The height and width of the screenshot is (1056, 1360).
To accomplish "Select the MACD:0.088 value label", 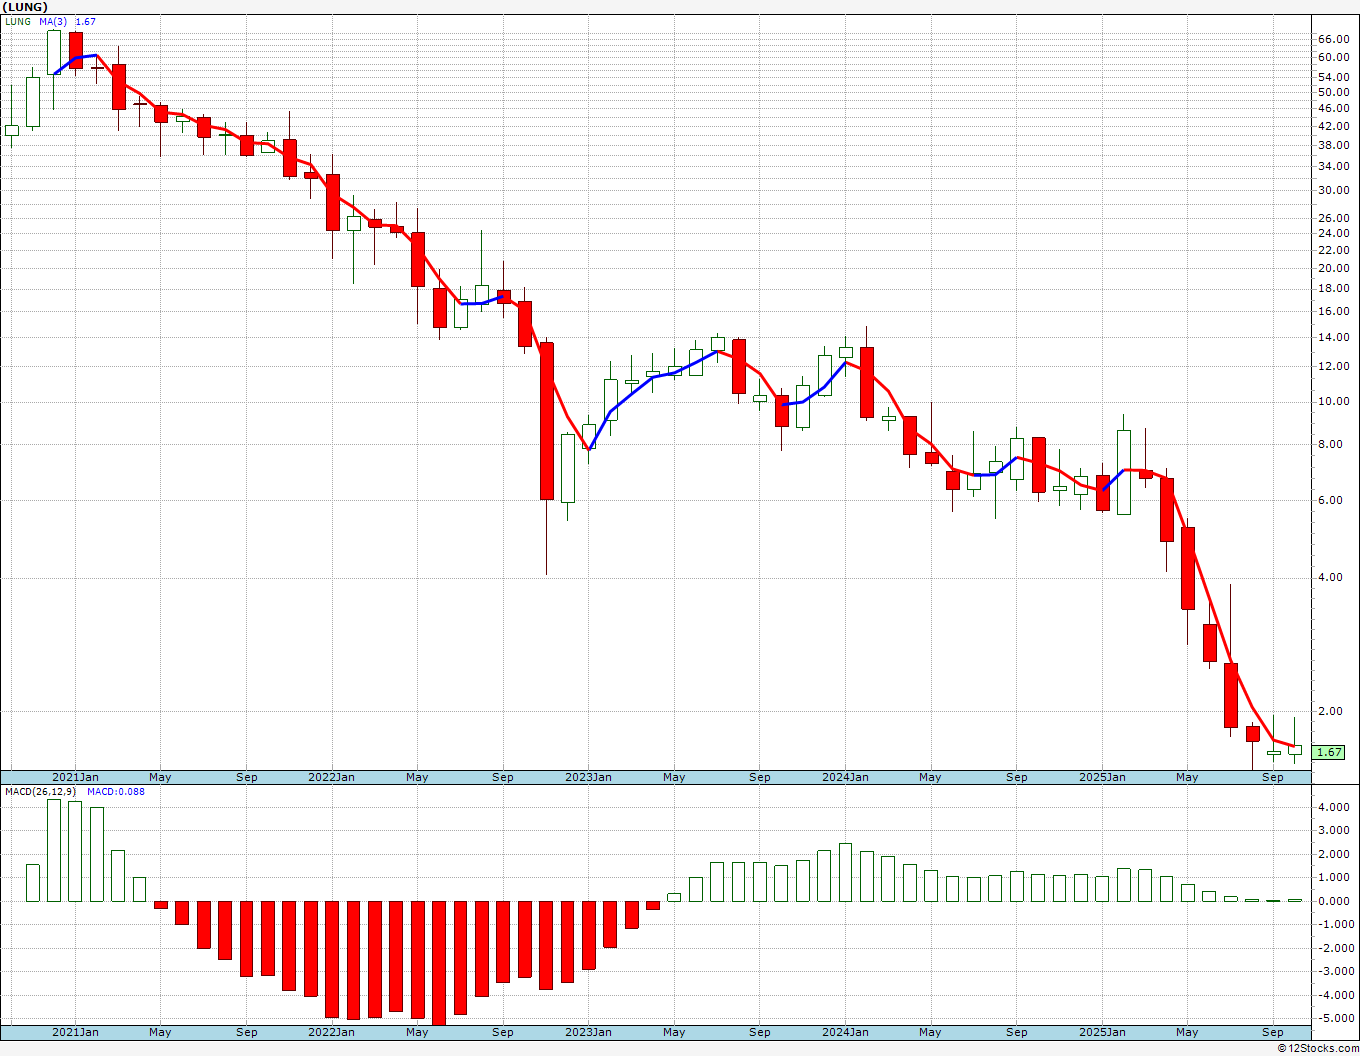I will click(116, 792).
